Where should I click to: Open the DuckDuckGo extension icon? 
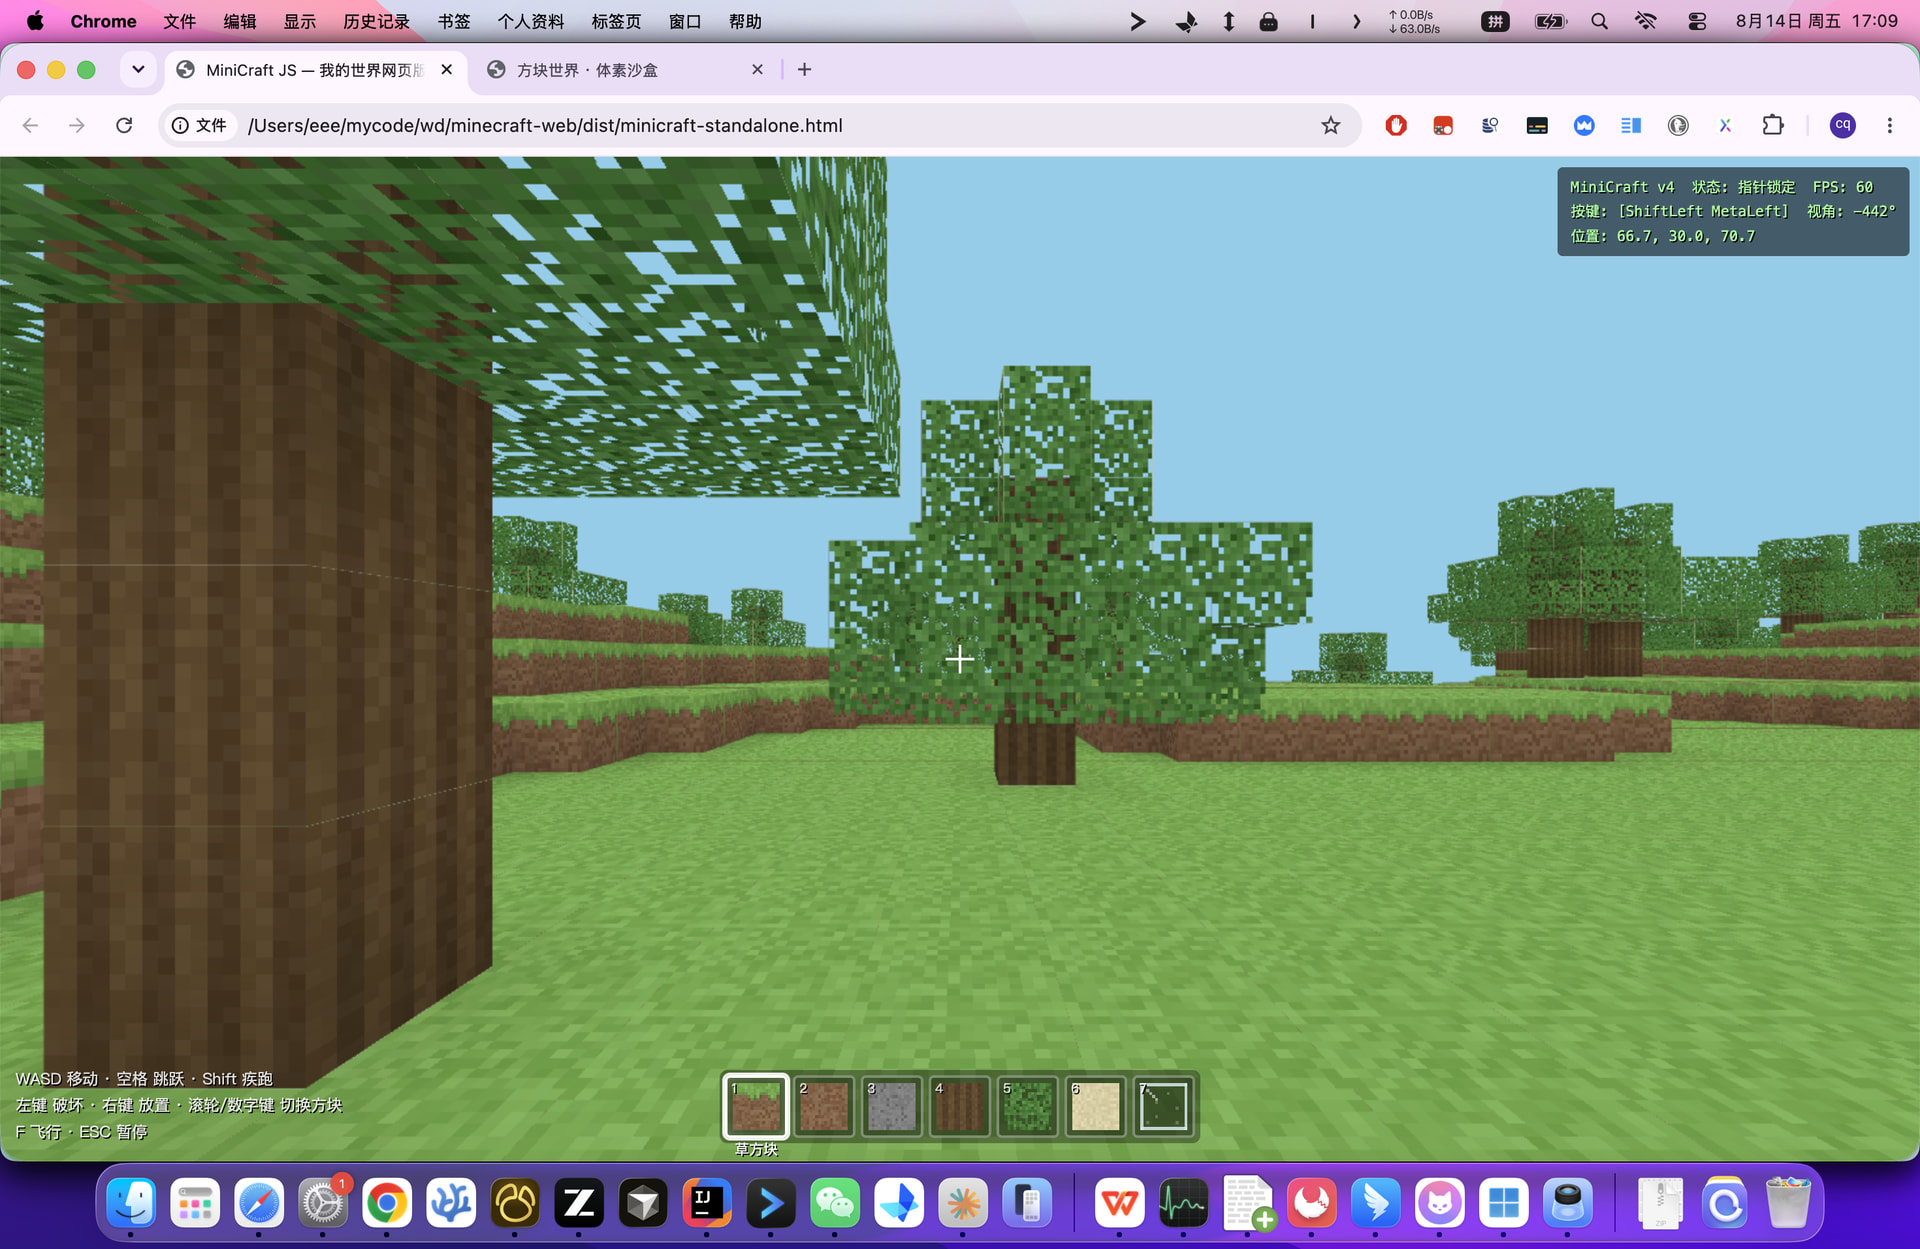[1678, 125]
